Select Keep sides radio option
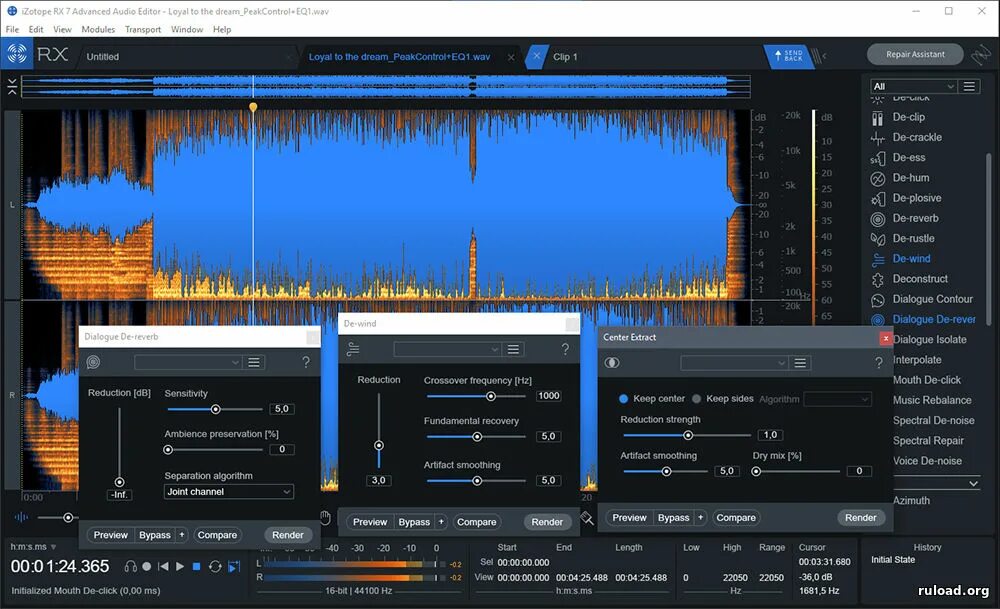The width and height of the screenshot is (1000, 609). (x=696, y=399)
